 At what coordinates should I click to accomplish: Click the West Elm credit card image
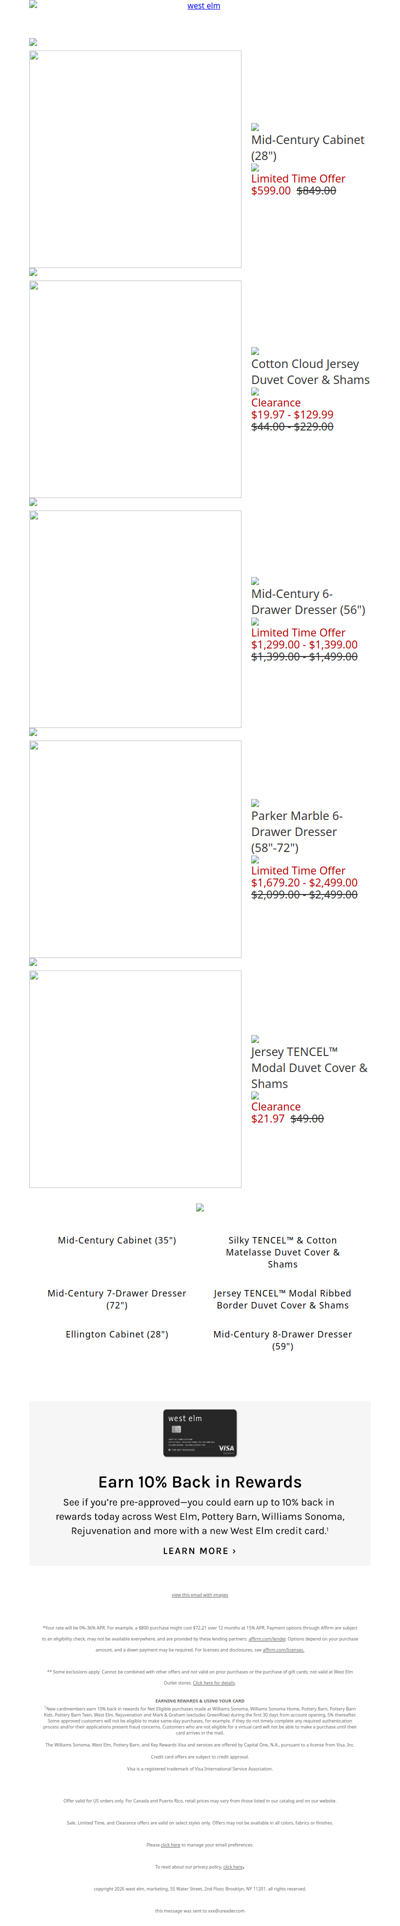200,1433
